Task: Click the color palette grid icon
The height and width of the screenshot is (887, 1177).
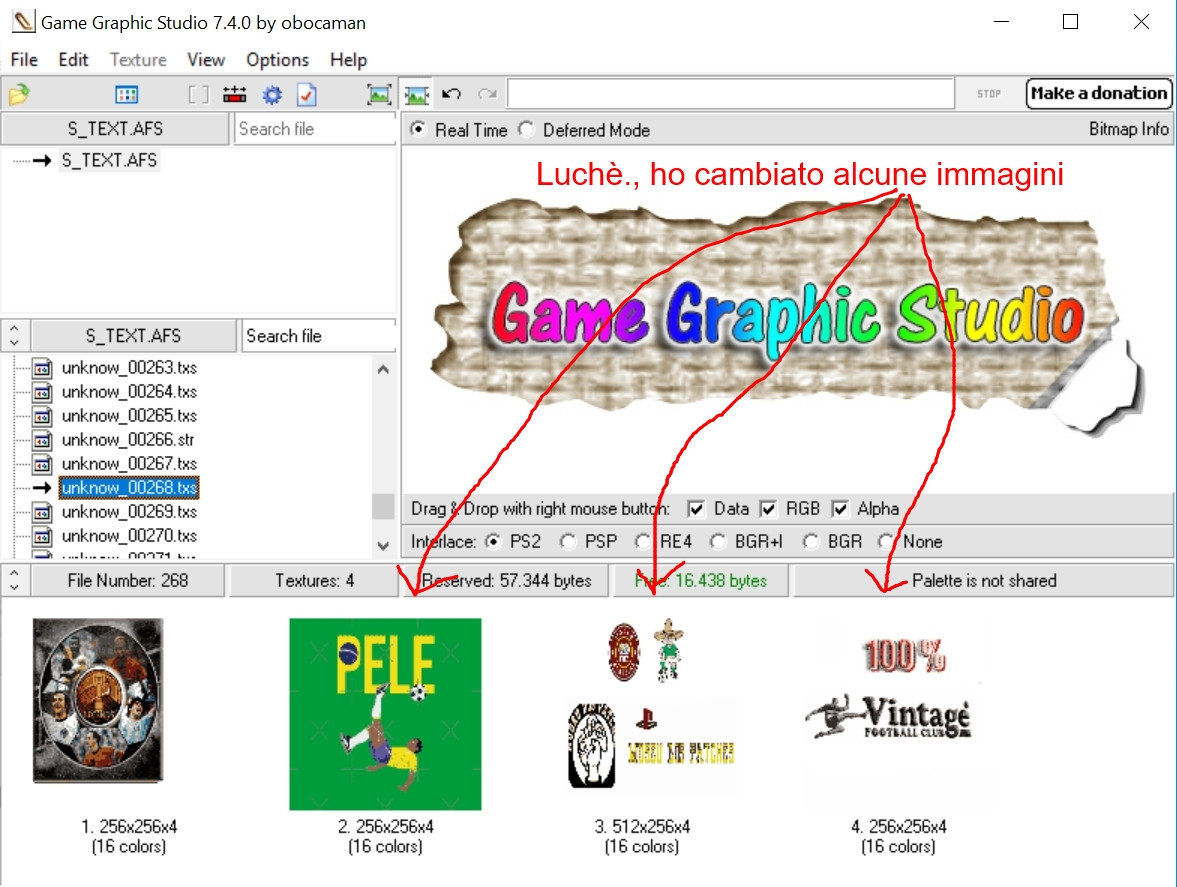Action: coord(126,95)
